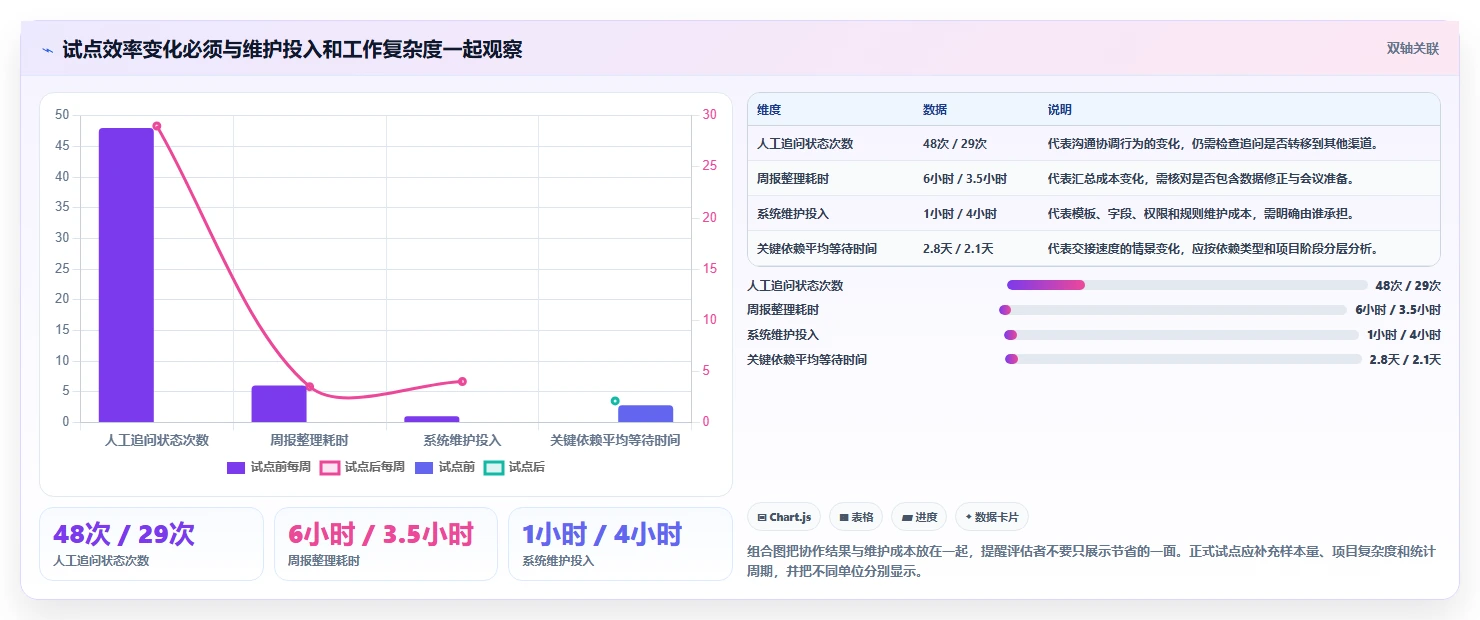Click table row label 关键依赖平均等待时间
Viewport: 1480px width, 620px height.
click(x=817, y=248)
